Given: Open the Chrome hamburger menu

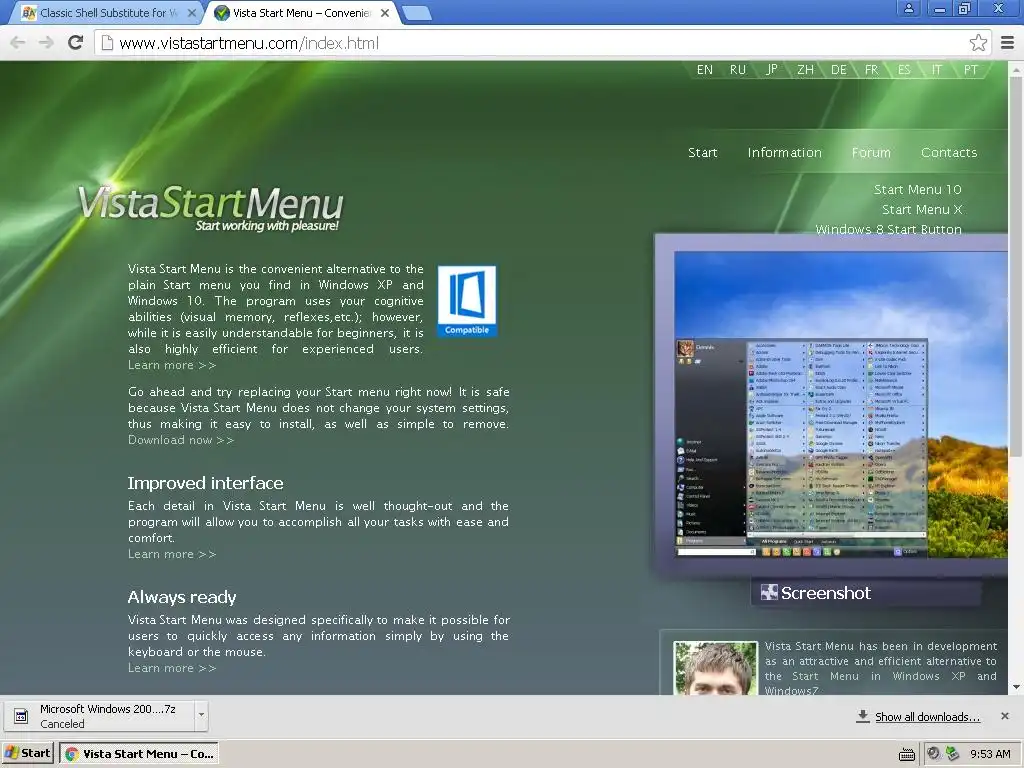Looking at the screenshot, I should point(1008,43).
